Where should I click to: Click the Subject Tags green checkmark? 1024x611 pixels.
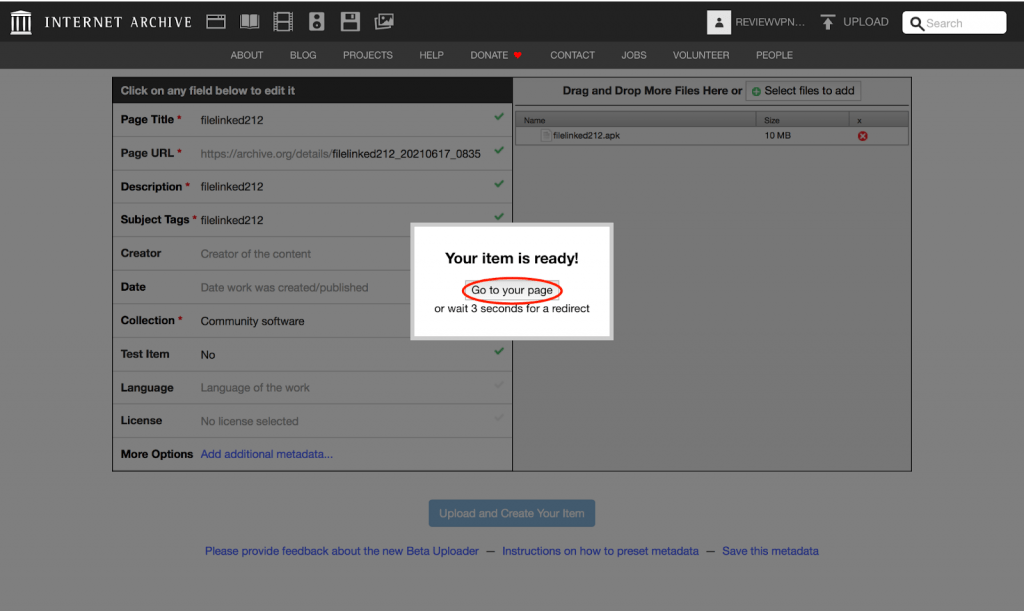point(499,216)
